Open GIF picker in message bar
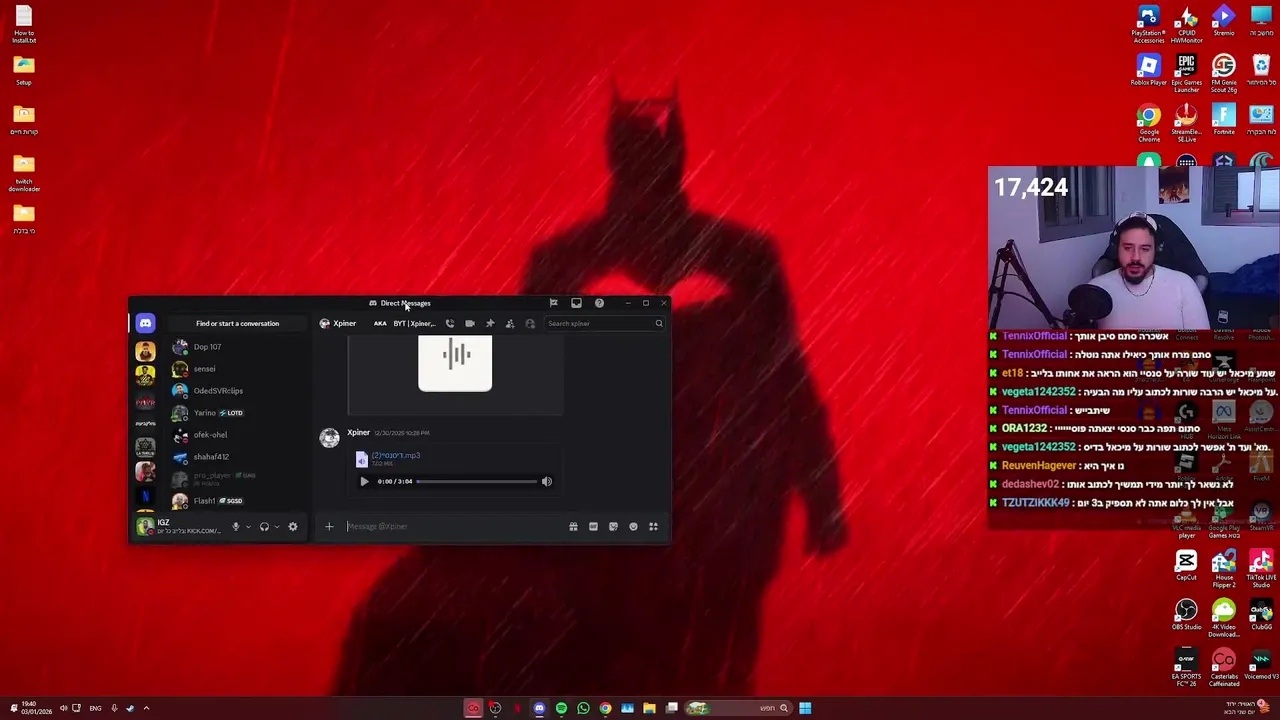 point(593,526)
